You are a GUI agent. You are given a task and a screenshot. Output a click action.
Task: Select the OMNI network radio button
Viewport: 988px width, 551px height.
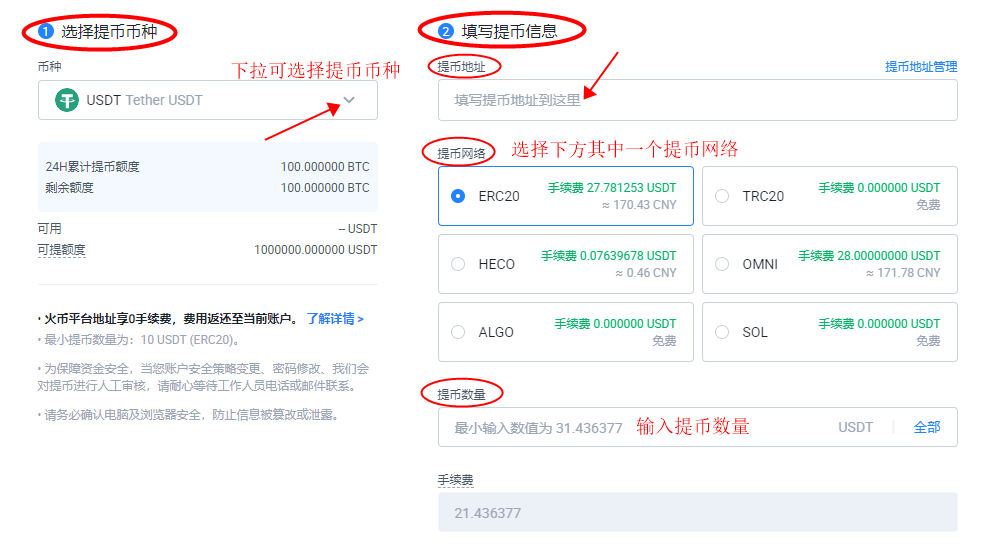tap(722, 264)
